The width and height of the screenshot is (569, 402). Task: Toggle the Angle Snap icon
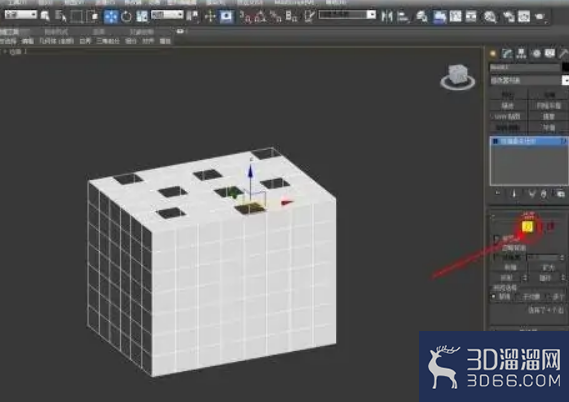[261, 16]
